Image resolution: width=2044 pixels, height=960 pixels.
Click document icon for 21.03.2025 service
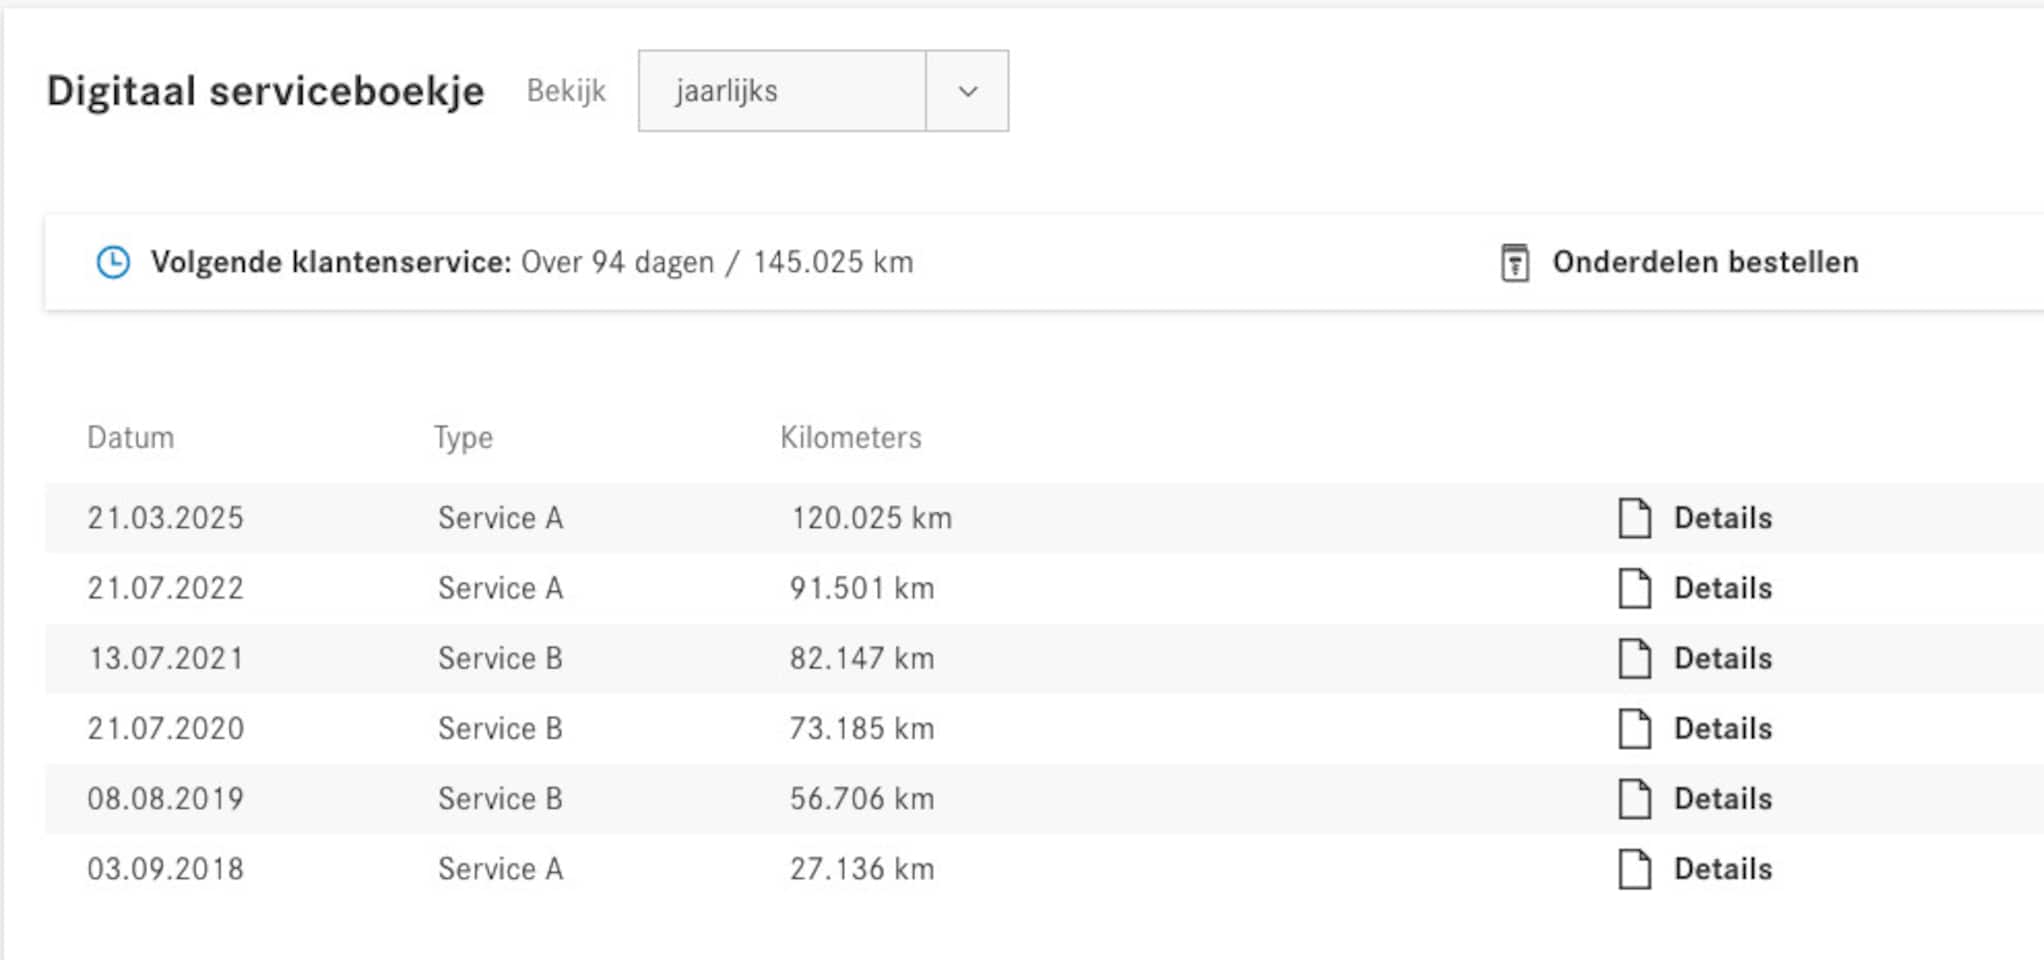(1634, 518)
